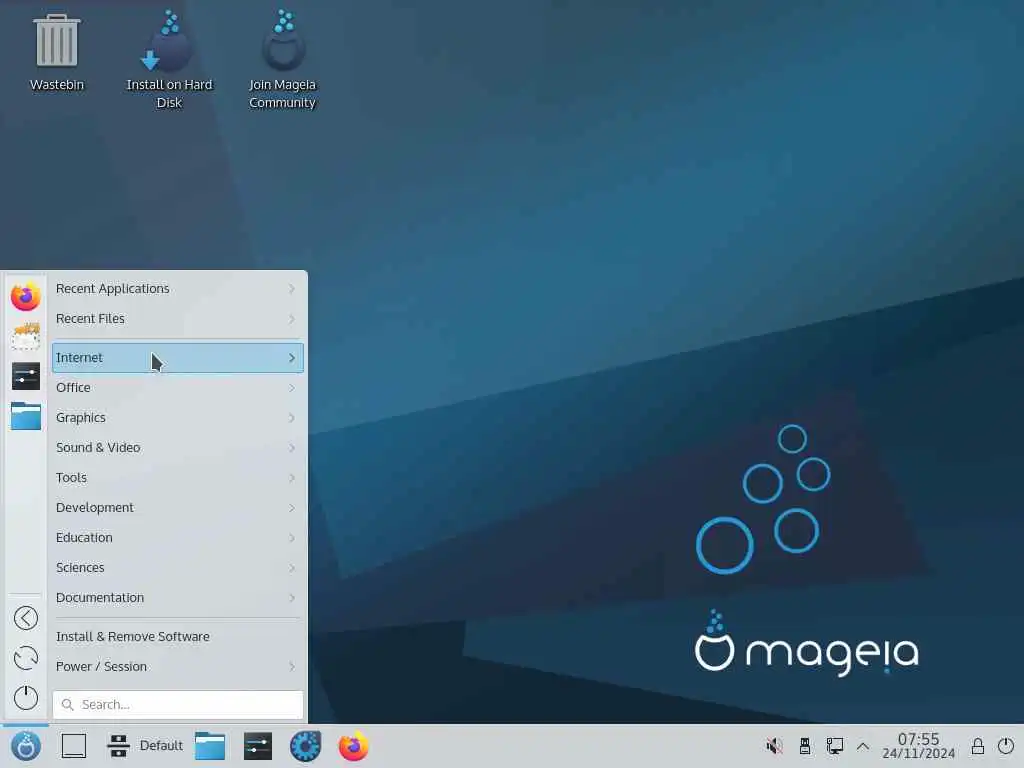
Task: Open the Education category
Action: (x=178, y=538)
